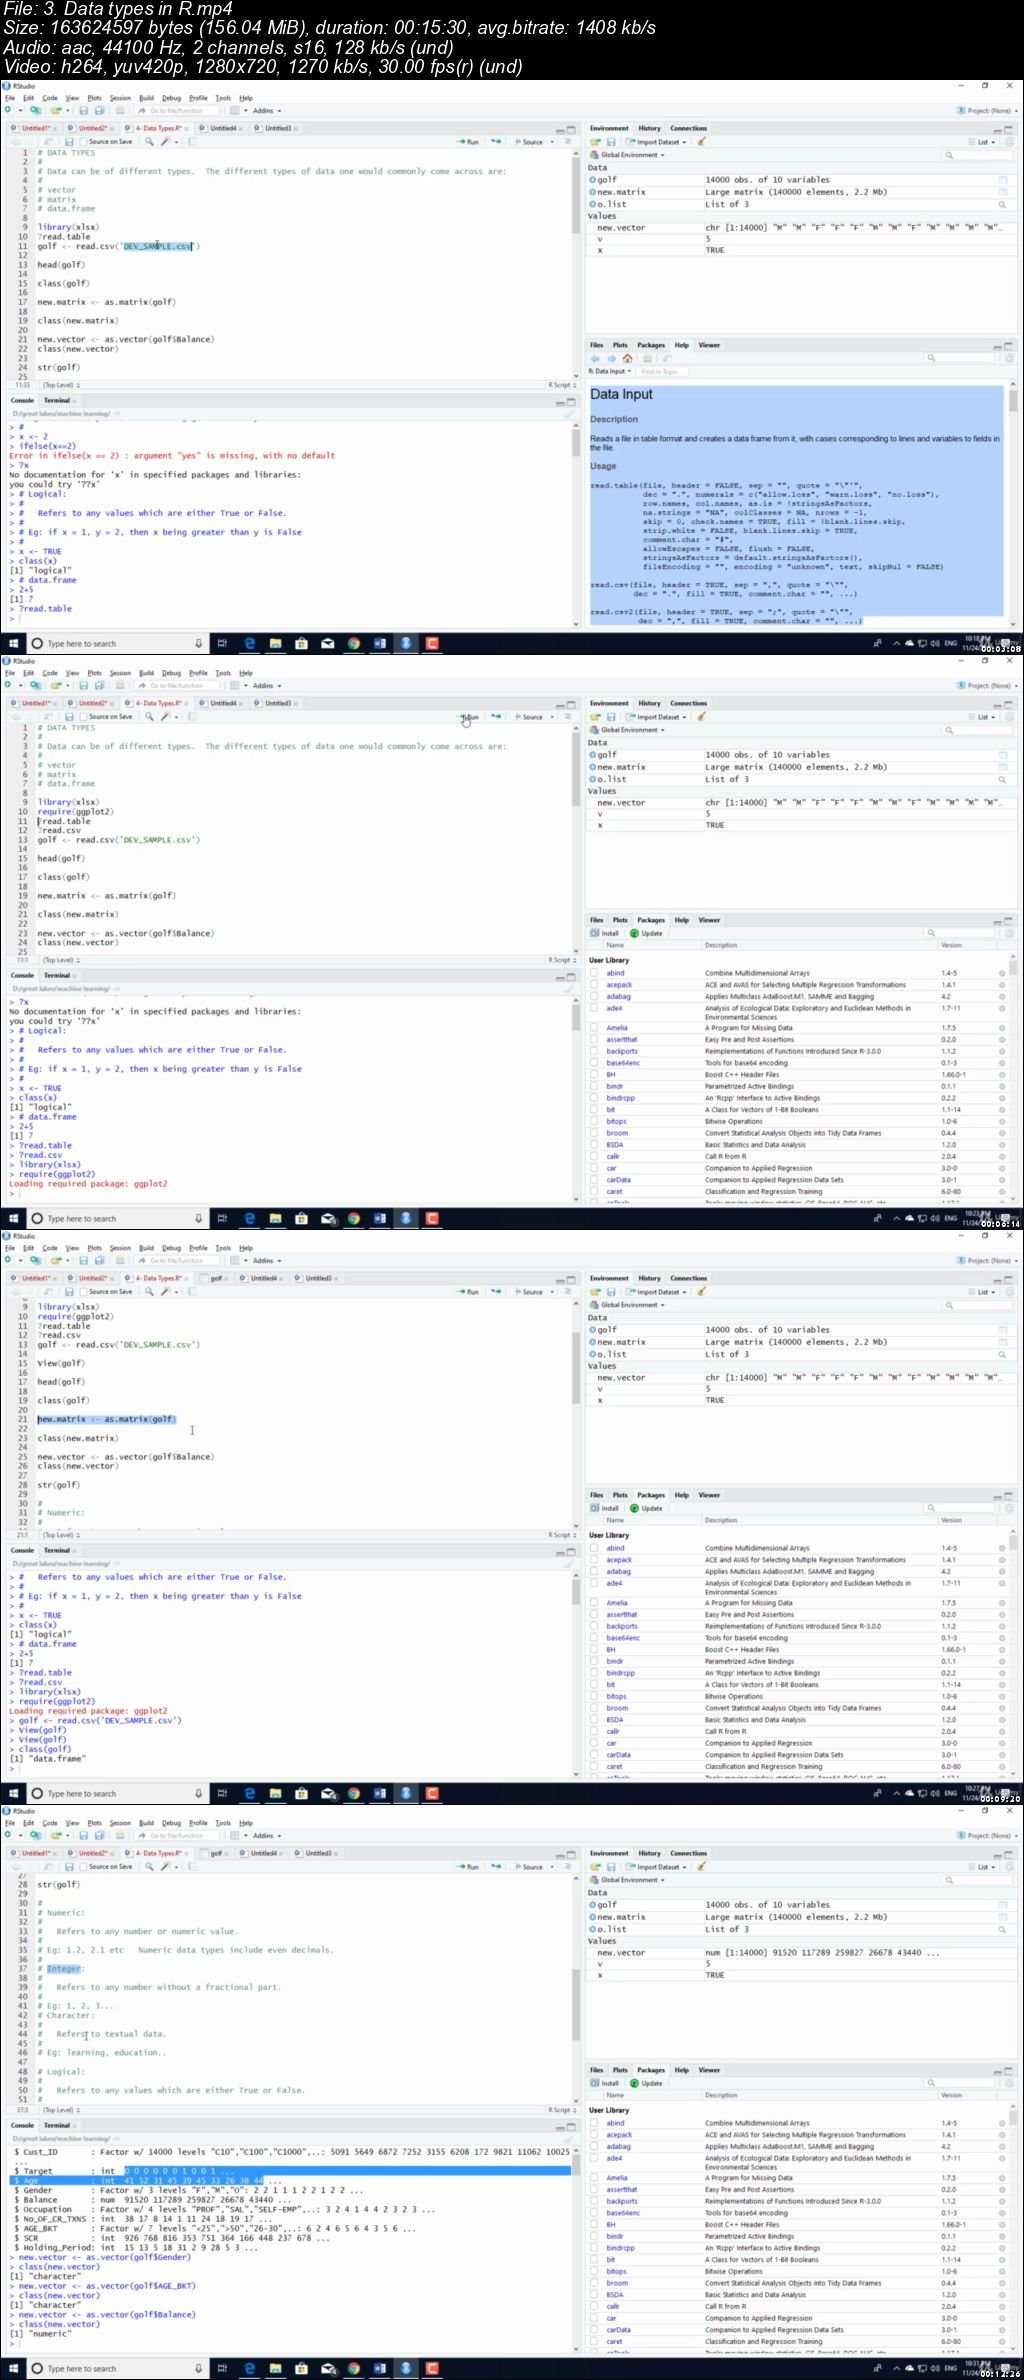Click Update packages icon in the 00:06:14 frame
This screenshot has width=1024, height=2380.
pyautogui.click(x=646, y=933)
